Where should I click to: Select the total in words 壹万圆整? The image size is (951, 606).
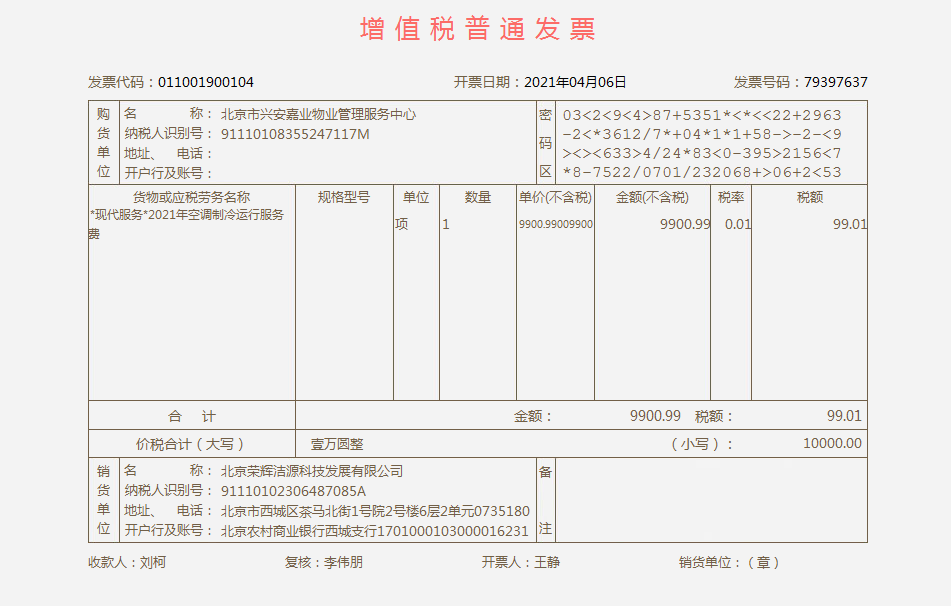click(337, 444)
